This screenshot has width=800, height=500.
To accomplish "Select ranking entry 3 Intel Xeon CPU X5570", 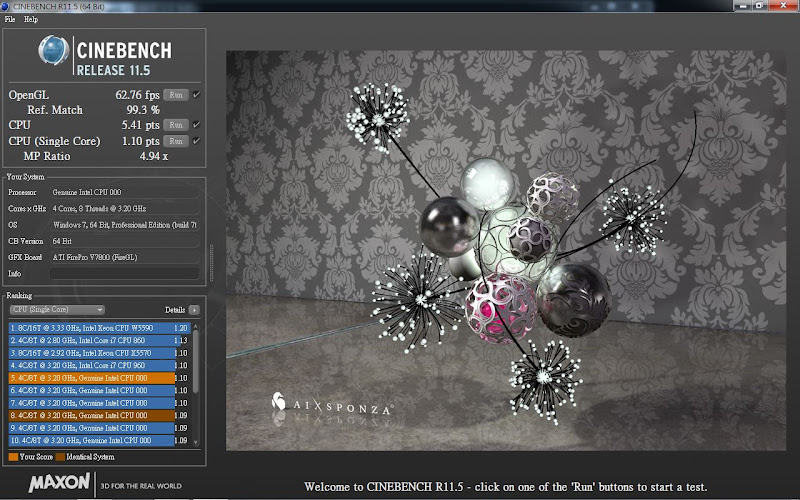I will coord(99,353).
